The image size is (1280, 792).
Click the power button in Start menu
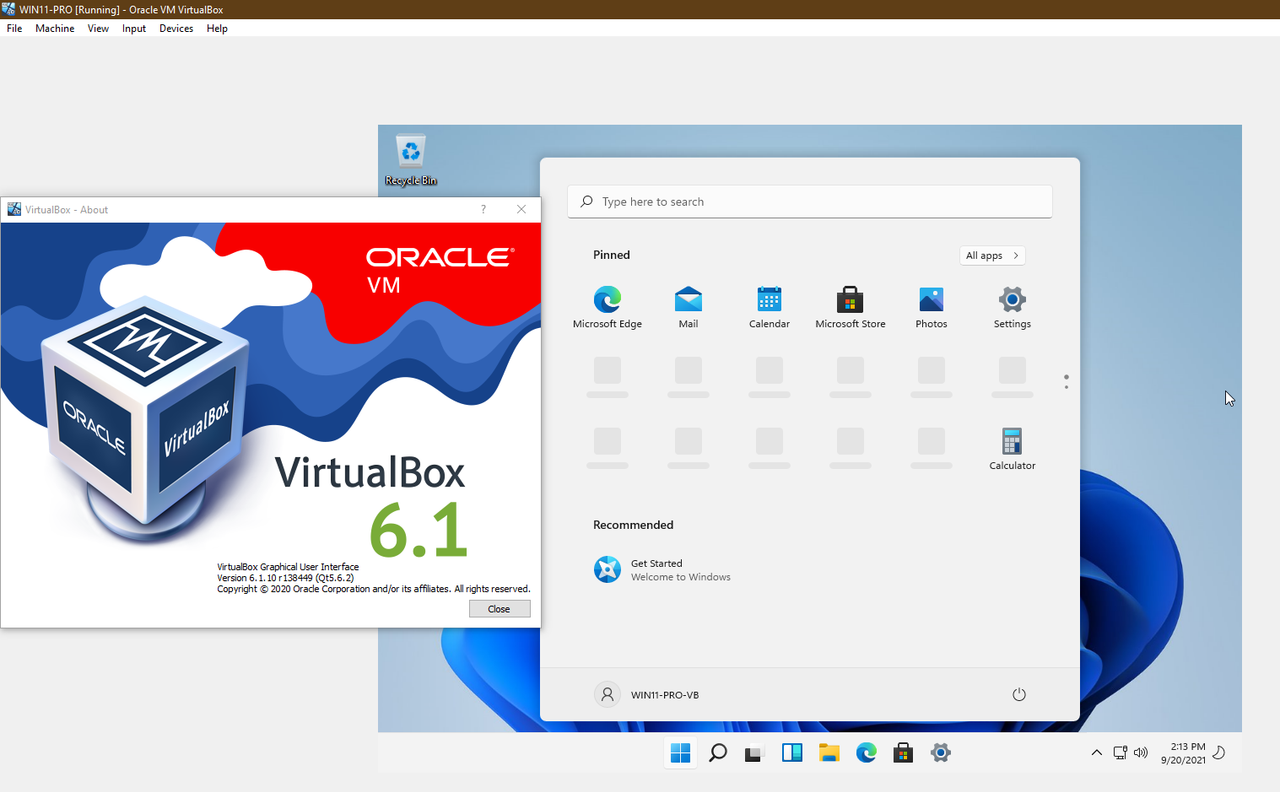click(x=1019, y=695)
